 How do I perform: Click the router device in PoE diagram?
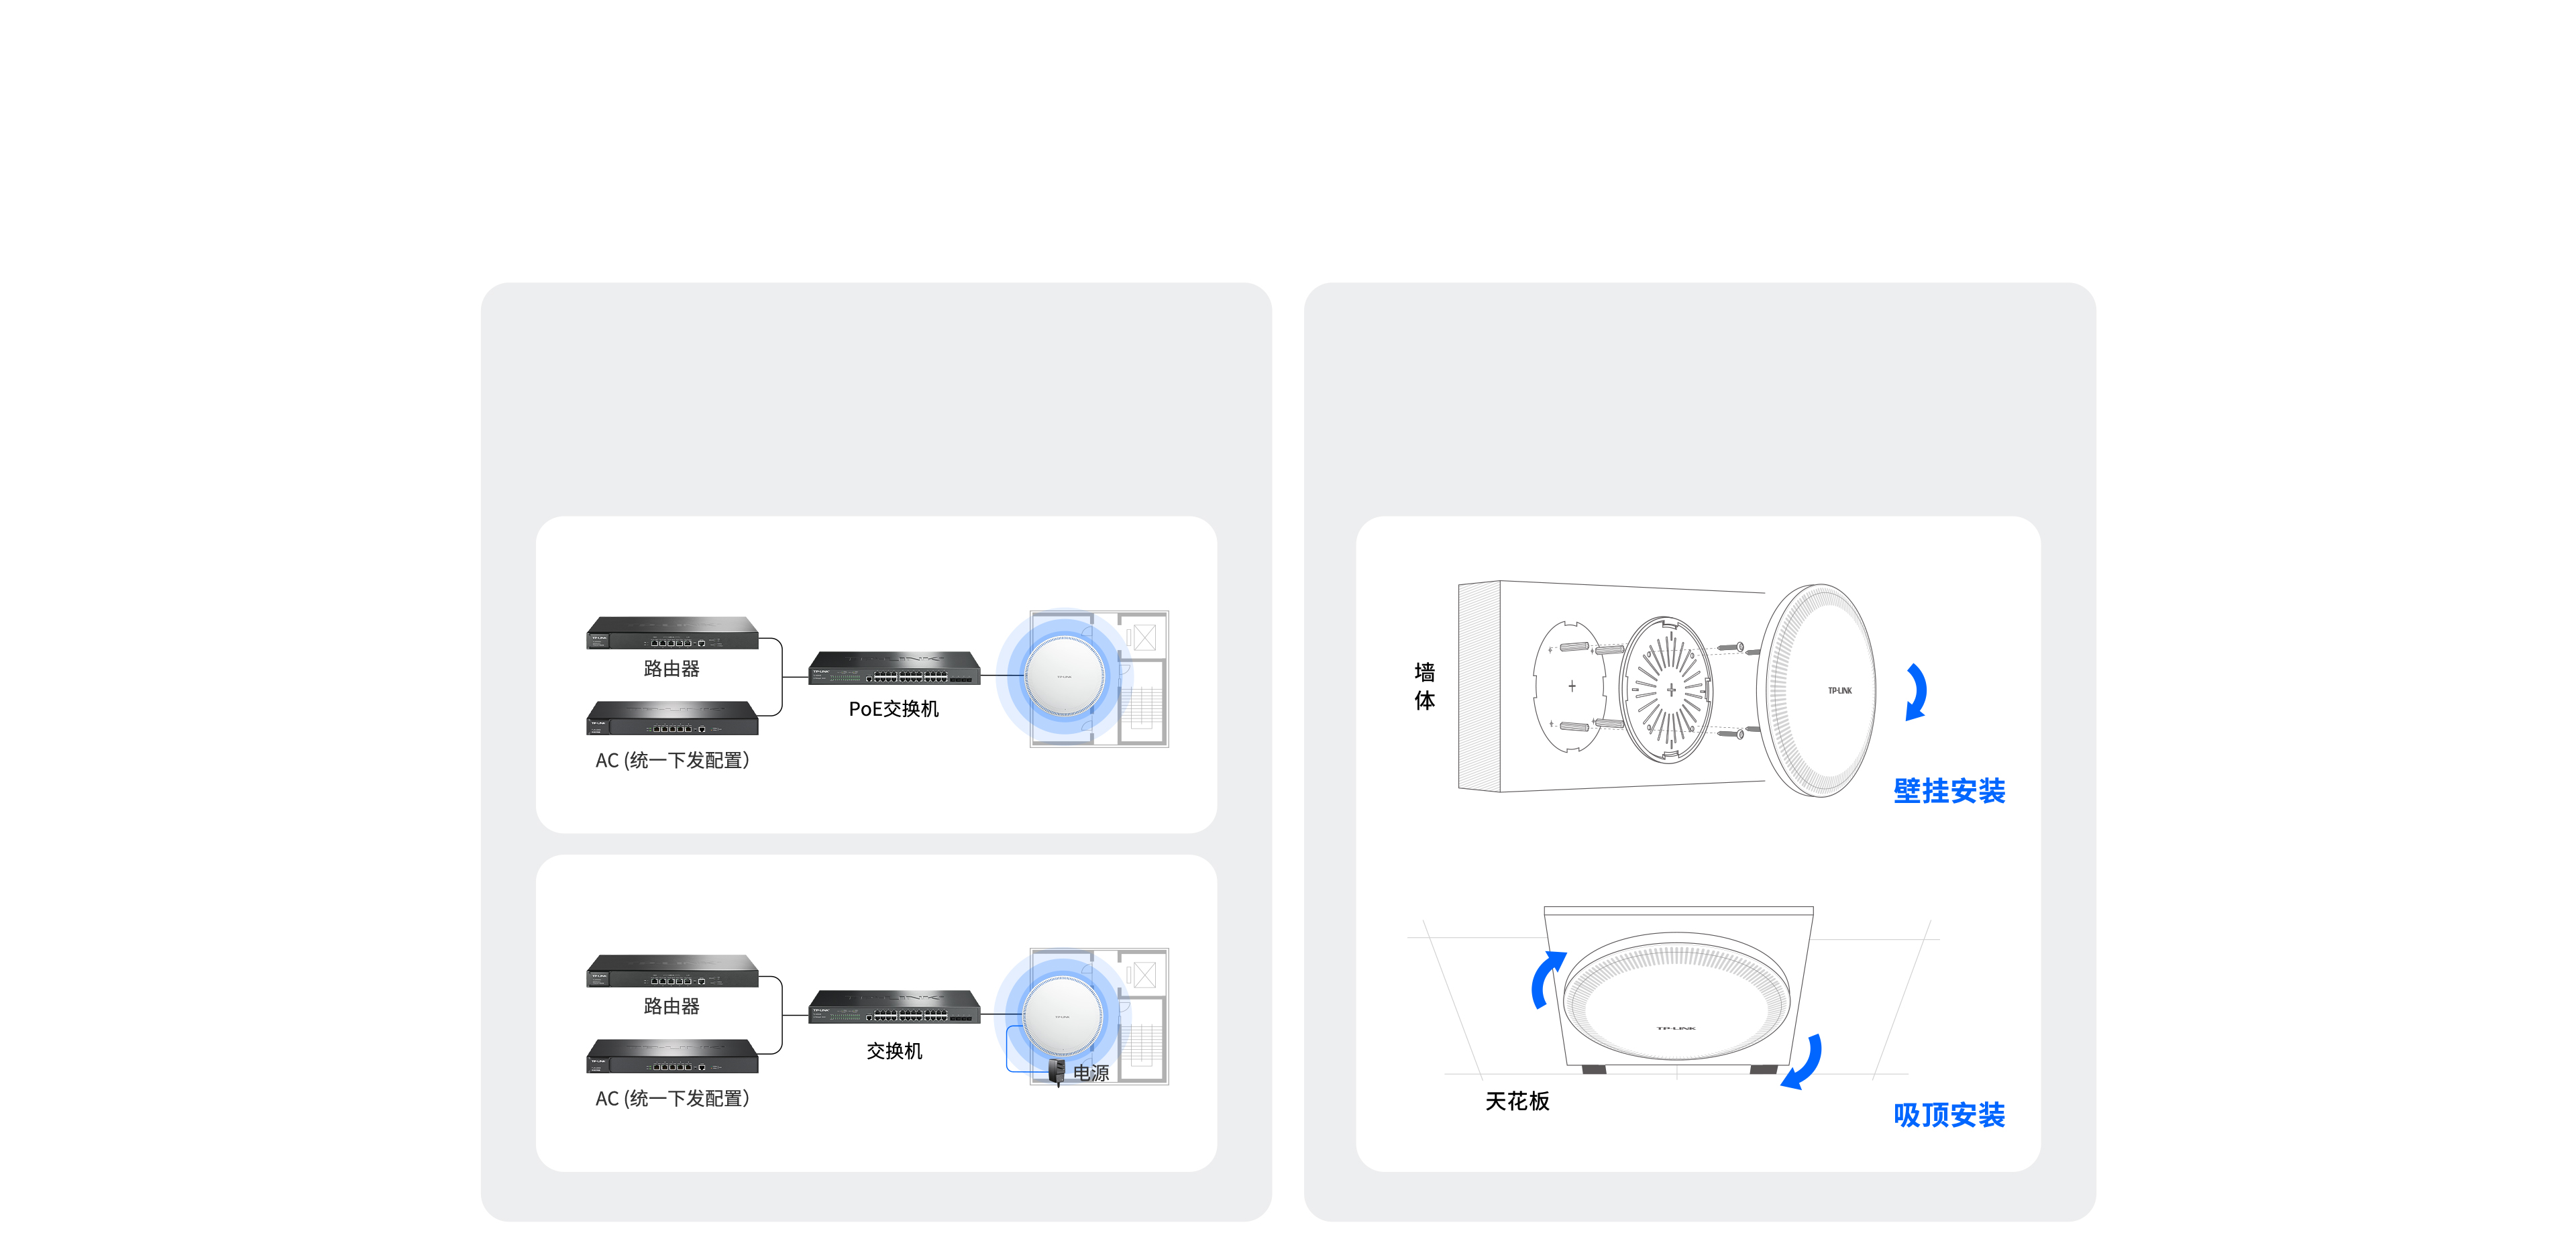pyautogui.click(x=672, y=632)
